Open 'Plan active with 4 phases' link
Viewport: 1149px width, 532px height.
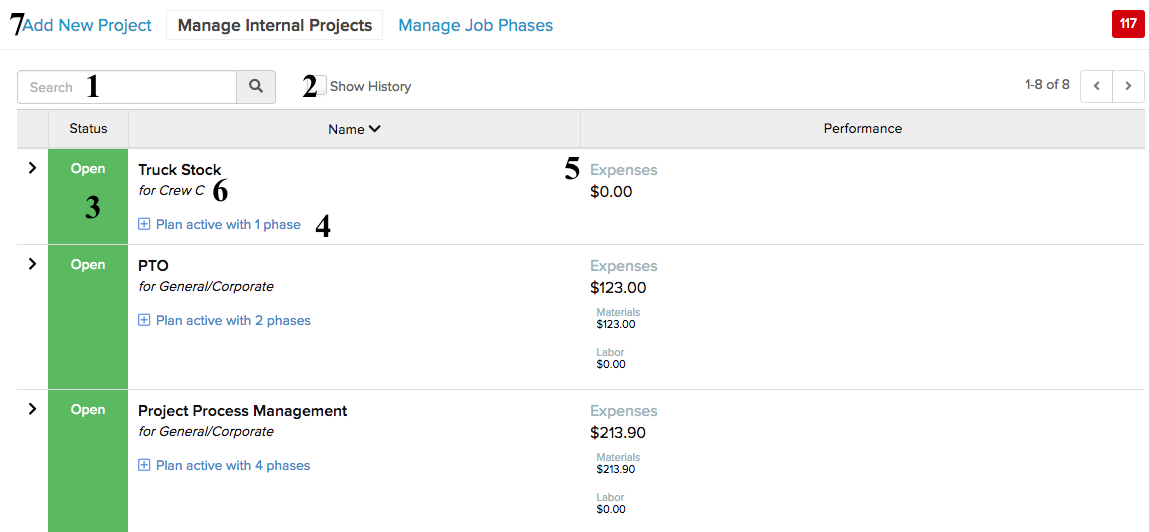coord(233,465)
